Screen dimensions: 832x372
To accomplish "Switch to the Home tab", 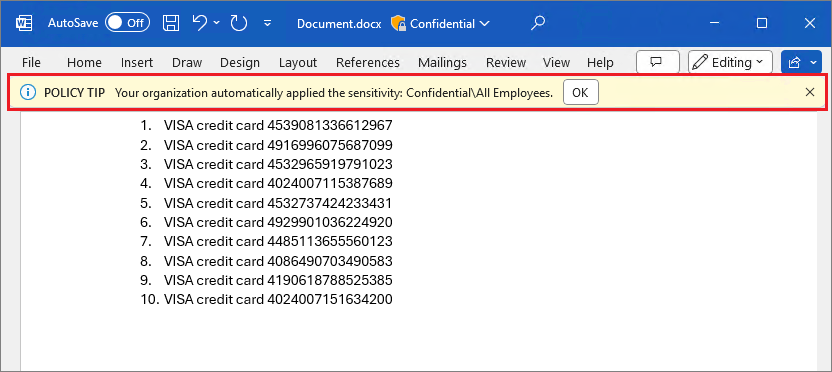I will (84, 63).
